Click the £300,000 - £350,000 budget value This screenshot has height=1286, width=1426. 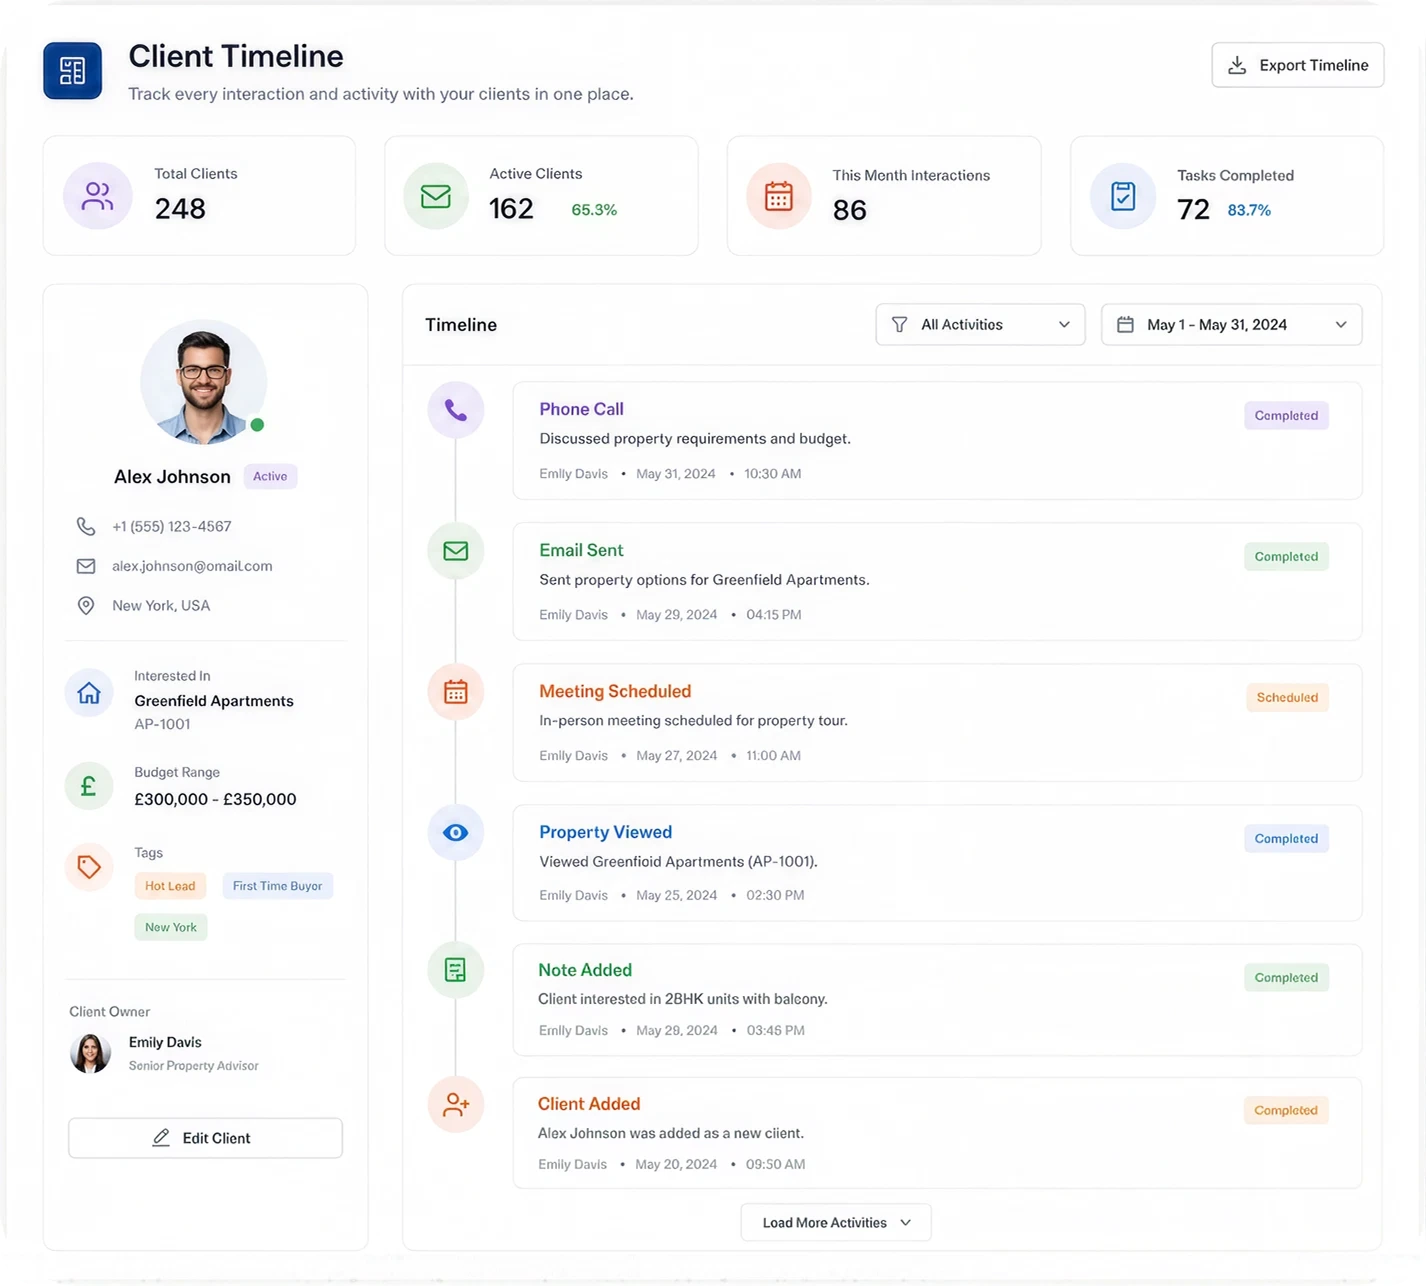click(215, 799)
